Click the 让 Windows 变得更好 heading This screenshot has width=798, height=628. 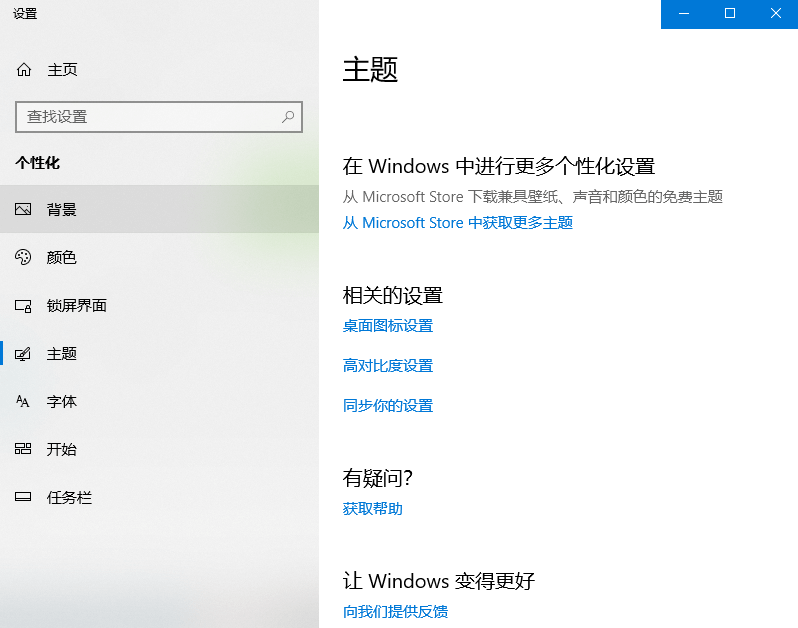(x=439, y=581)
